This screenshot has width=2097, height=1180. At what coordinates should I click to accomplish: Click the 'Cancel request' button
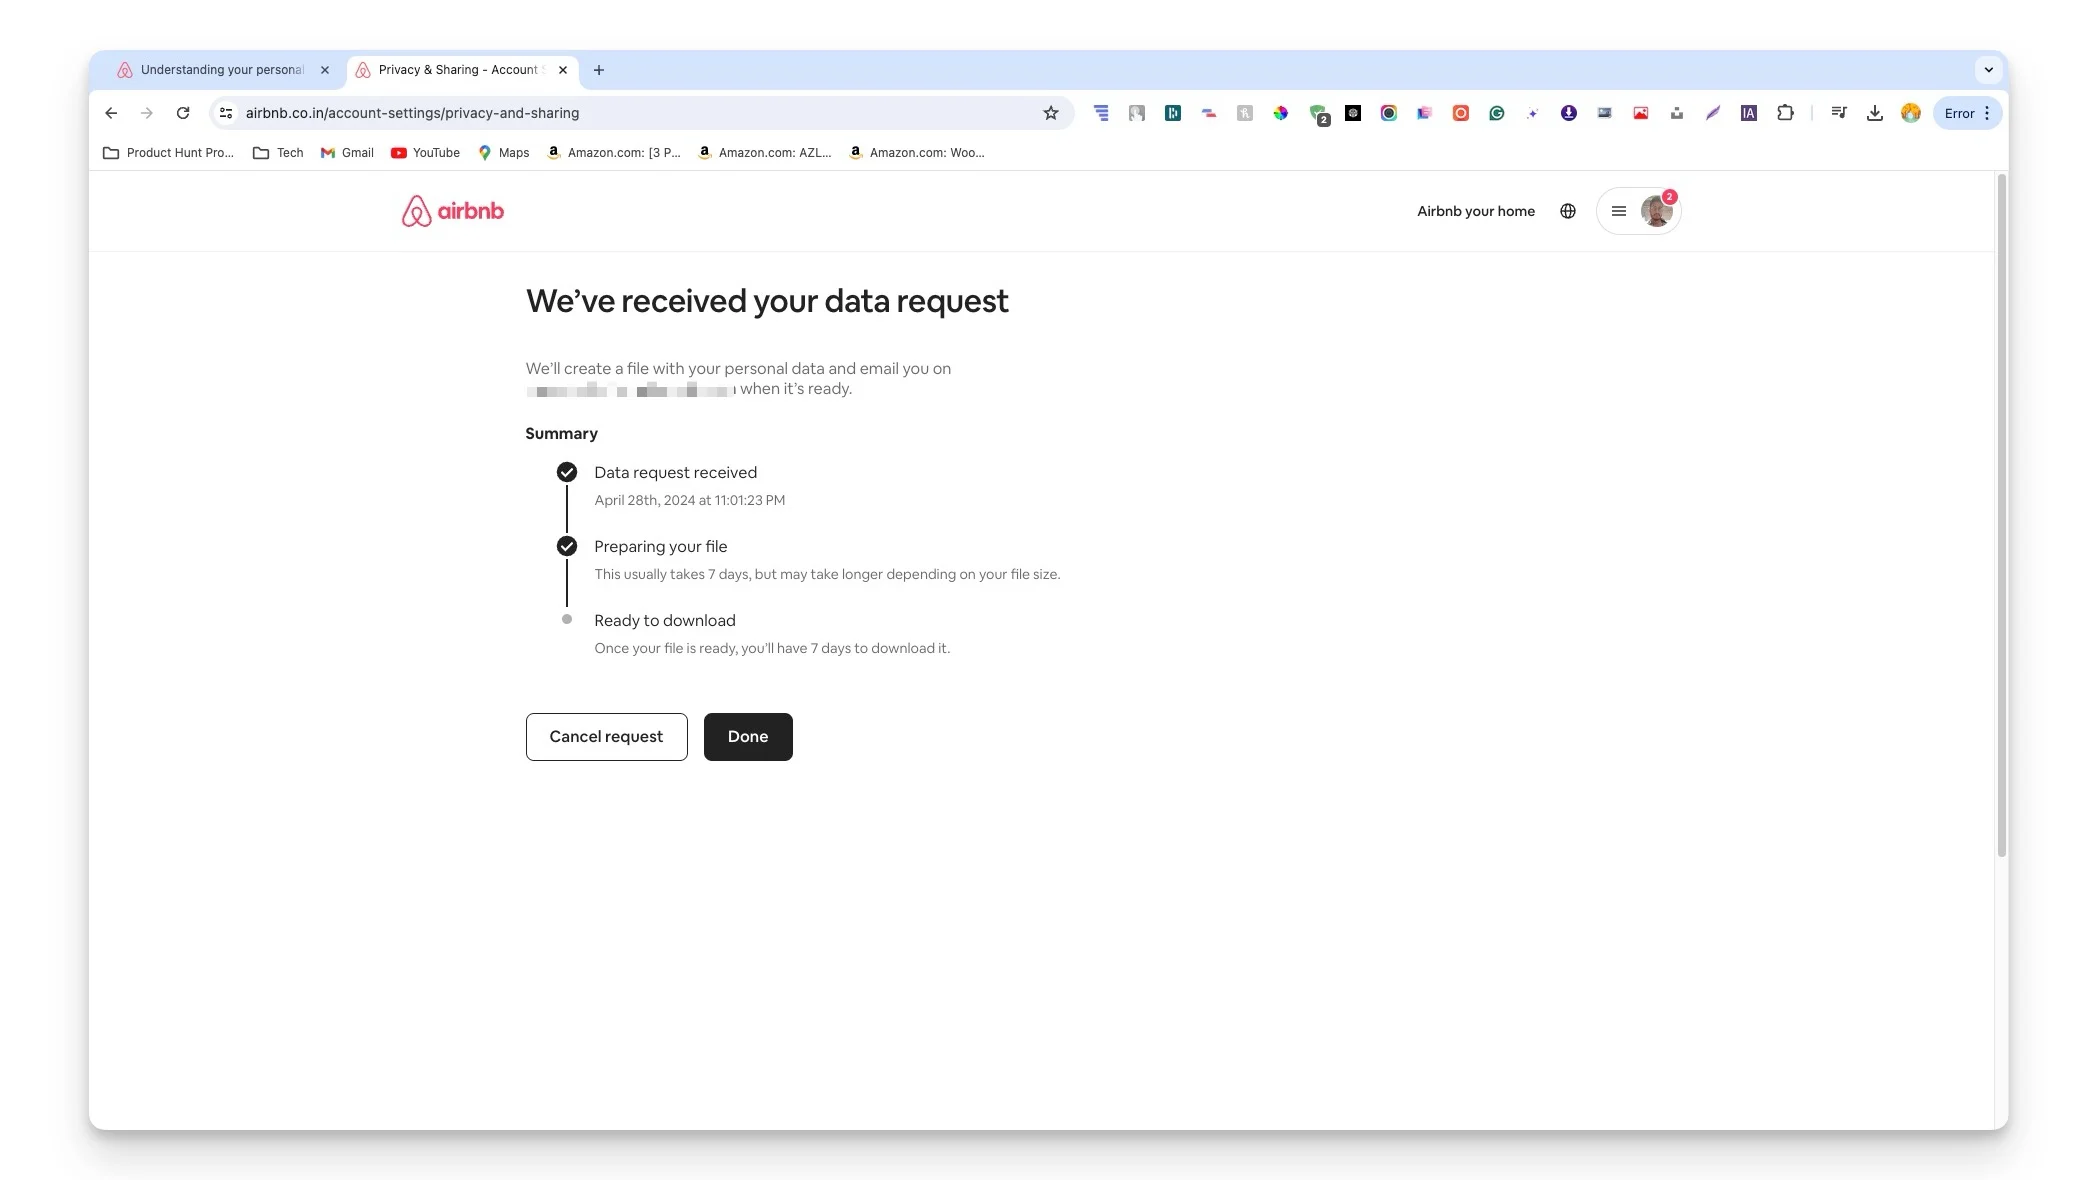605,736
